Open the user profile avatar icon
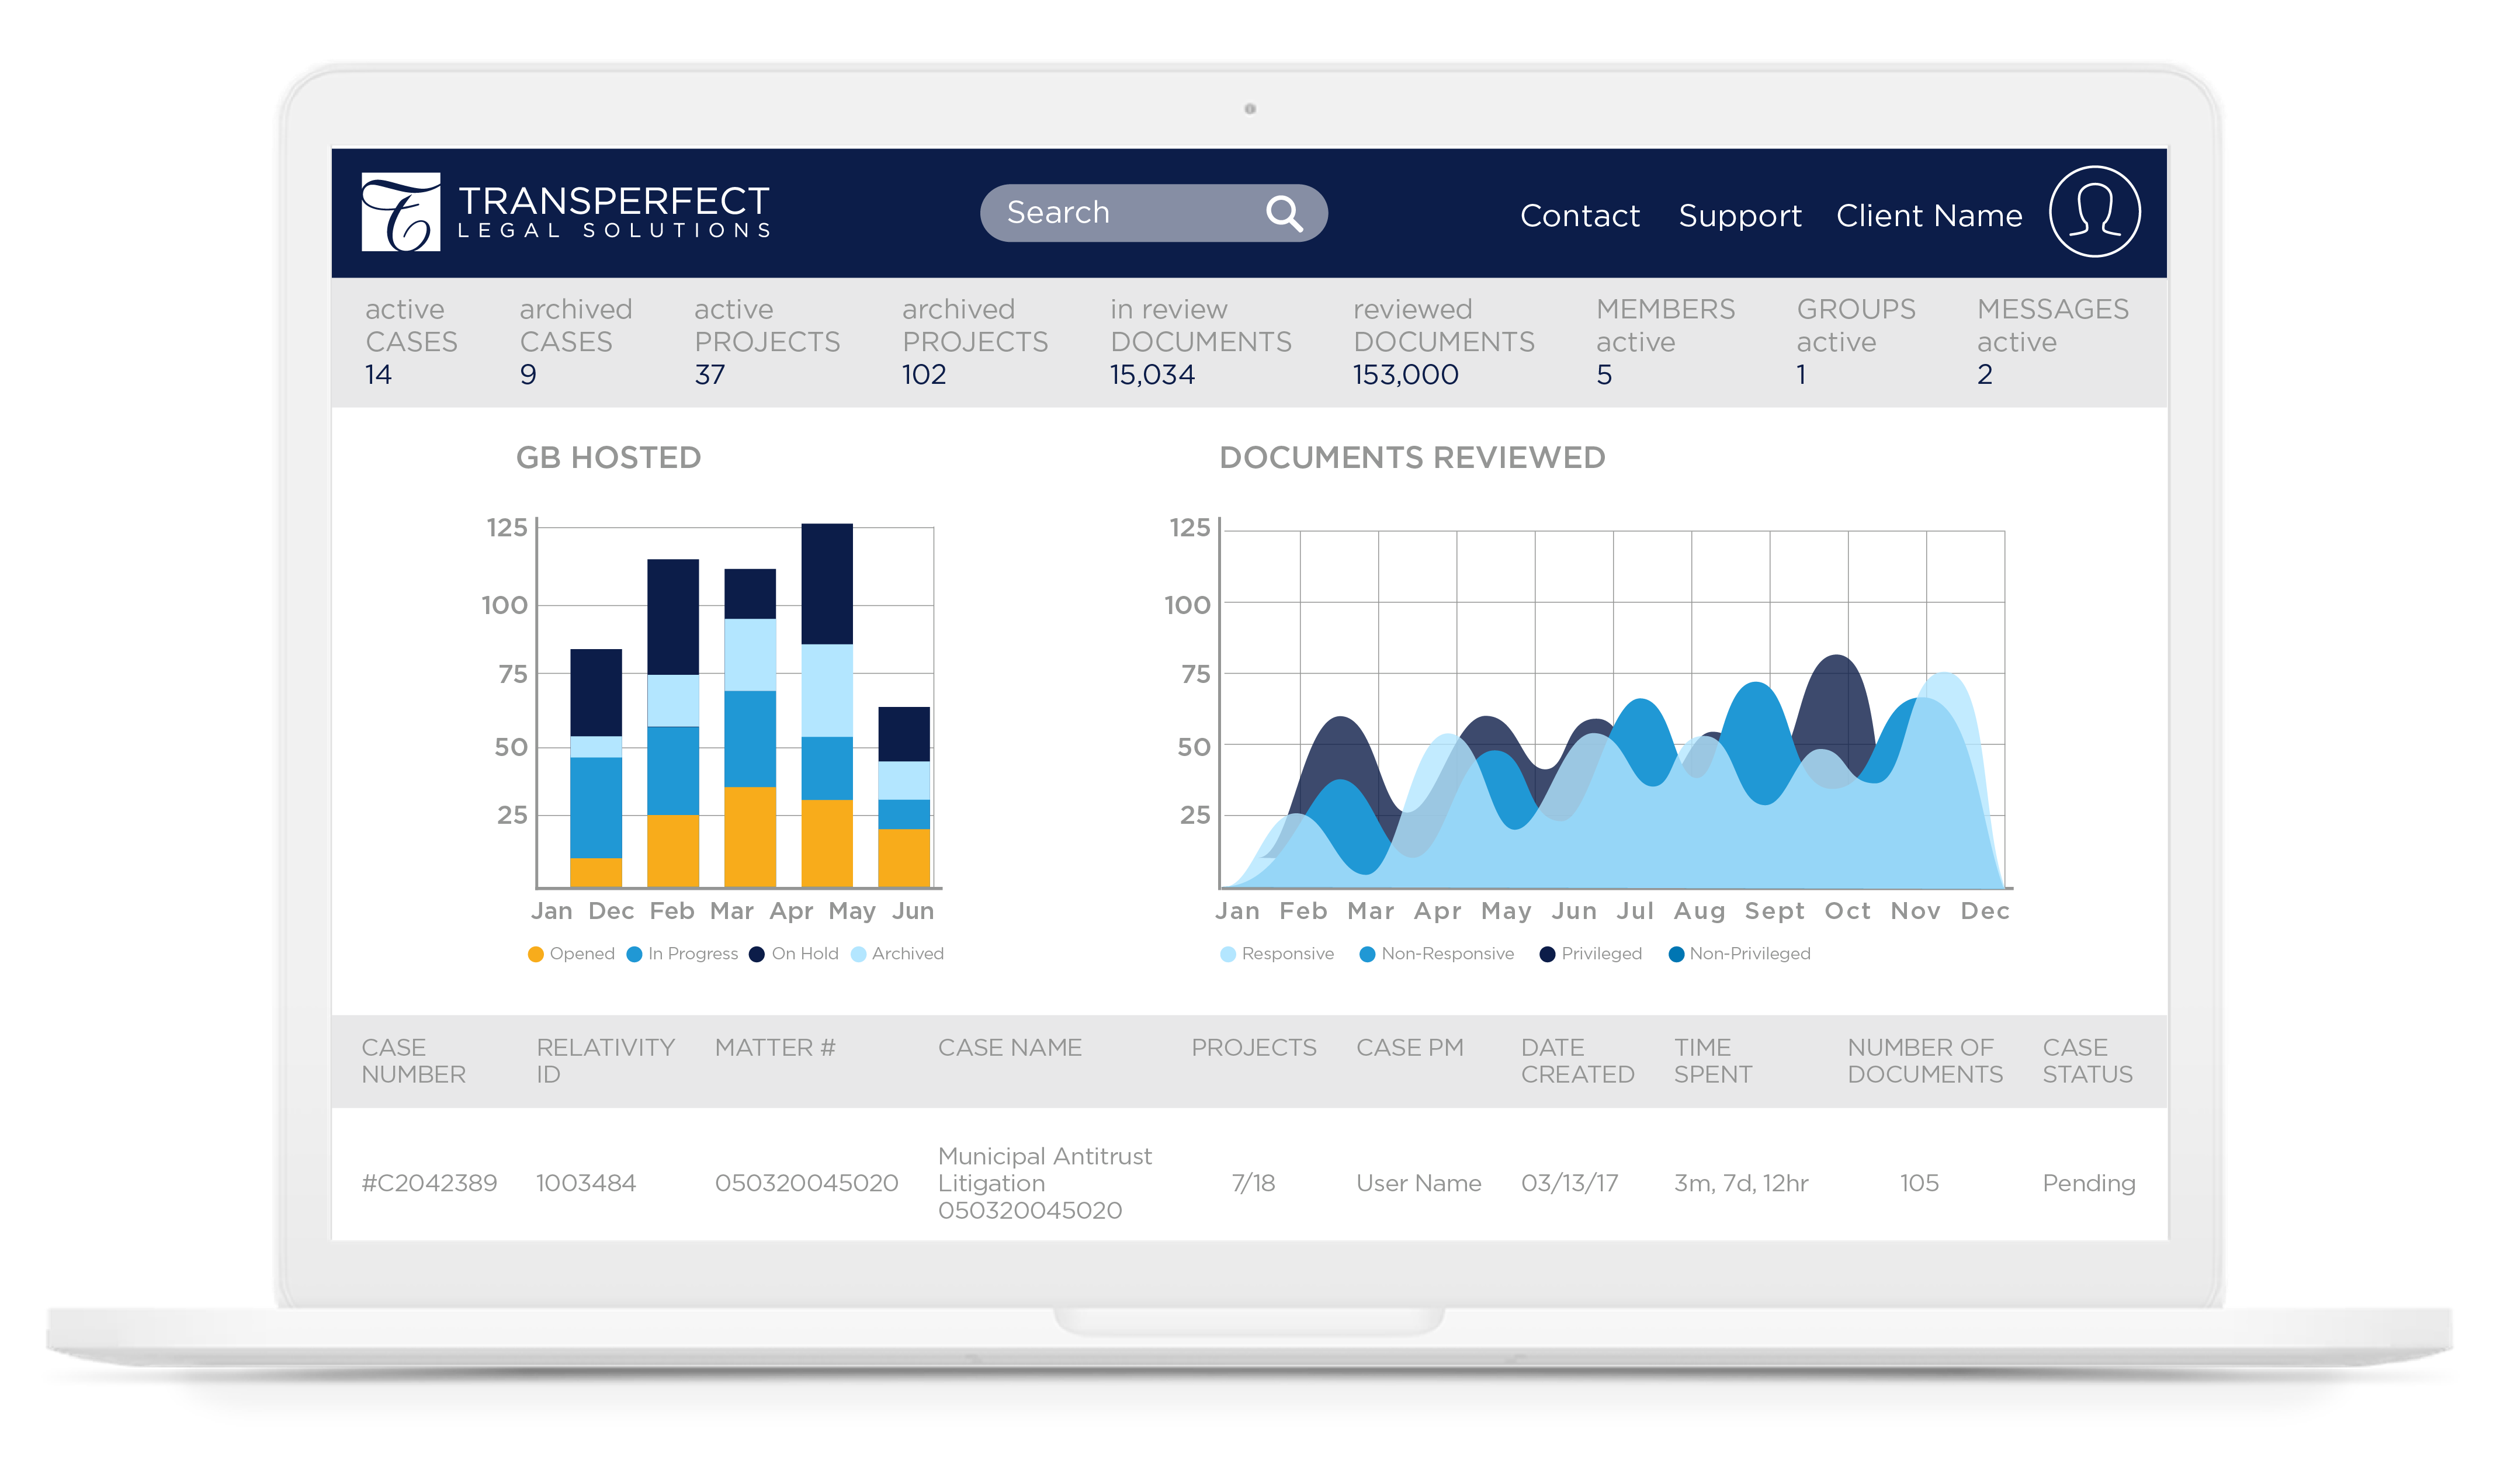 (2094, 211)
